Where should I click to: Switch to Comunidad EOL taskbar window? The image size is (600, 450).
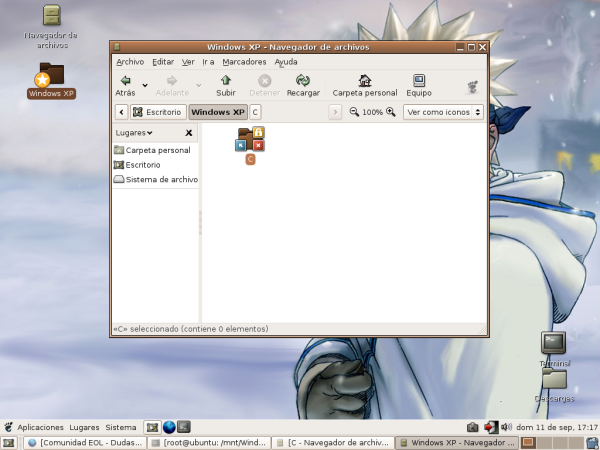85,443
